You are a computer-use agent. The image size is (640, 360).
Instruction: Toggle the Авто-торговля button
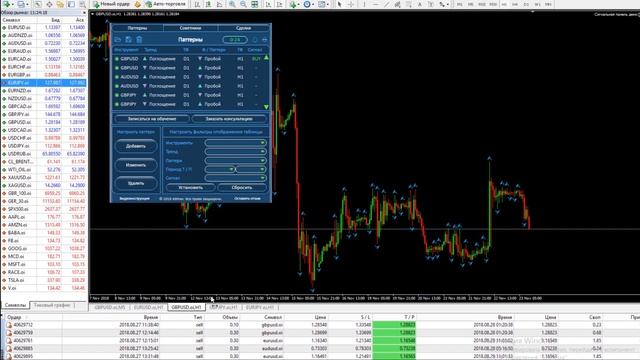click(x=165, y=4)
